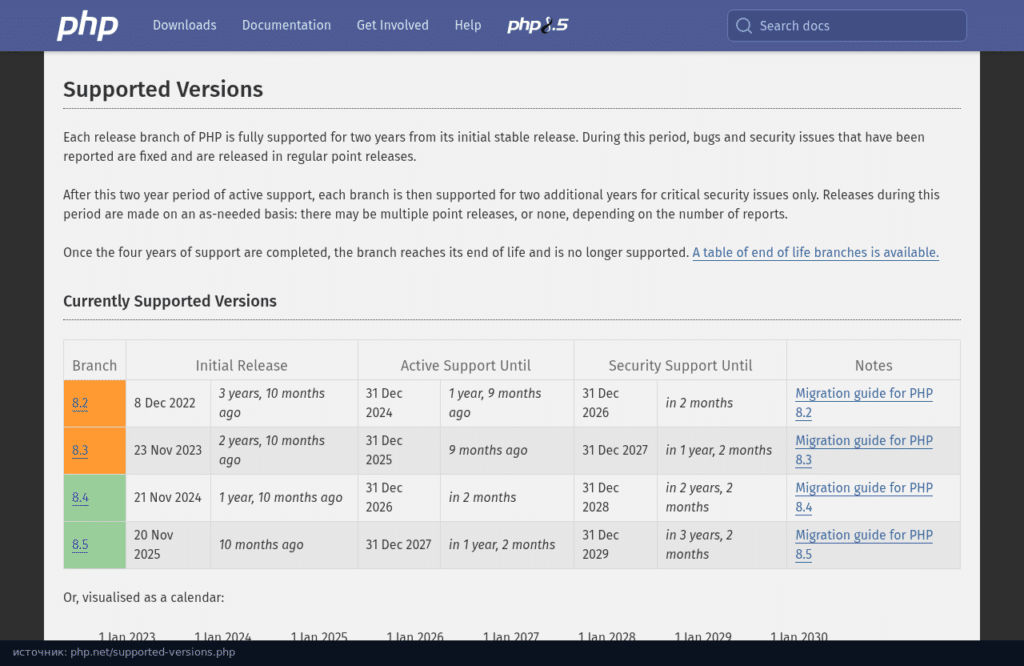Open the table of end of life branches link
Image resolution: width=1024 pixels, height=666 pixels.
pos(815,253)
